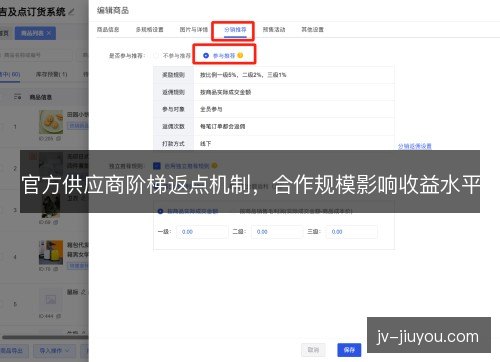This screenshot has height=362, width=500.
Task: Click the 商品名称或编号 search box
Action: coord(36,55)
